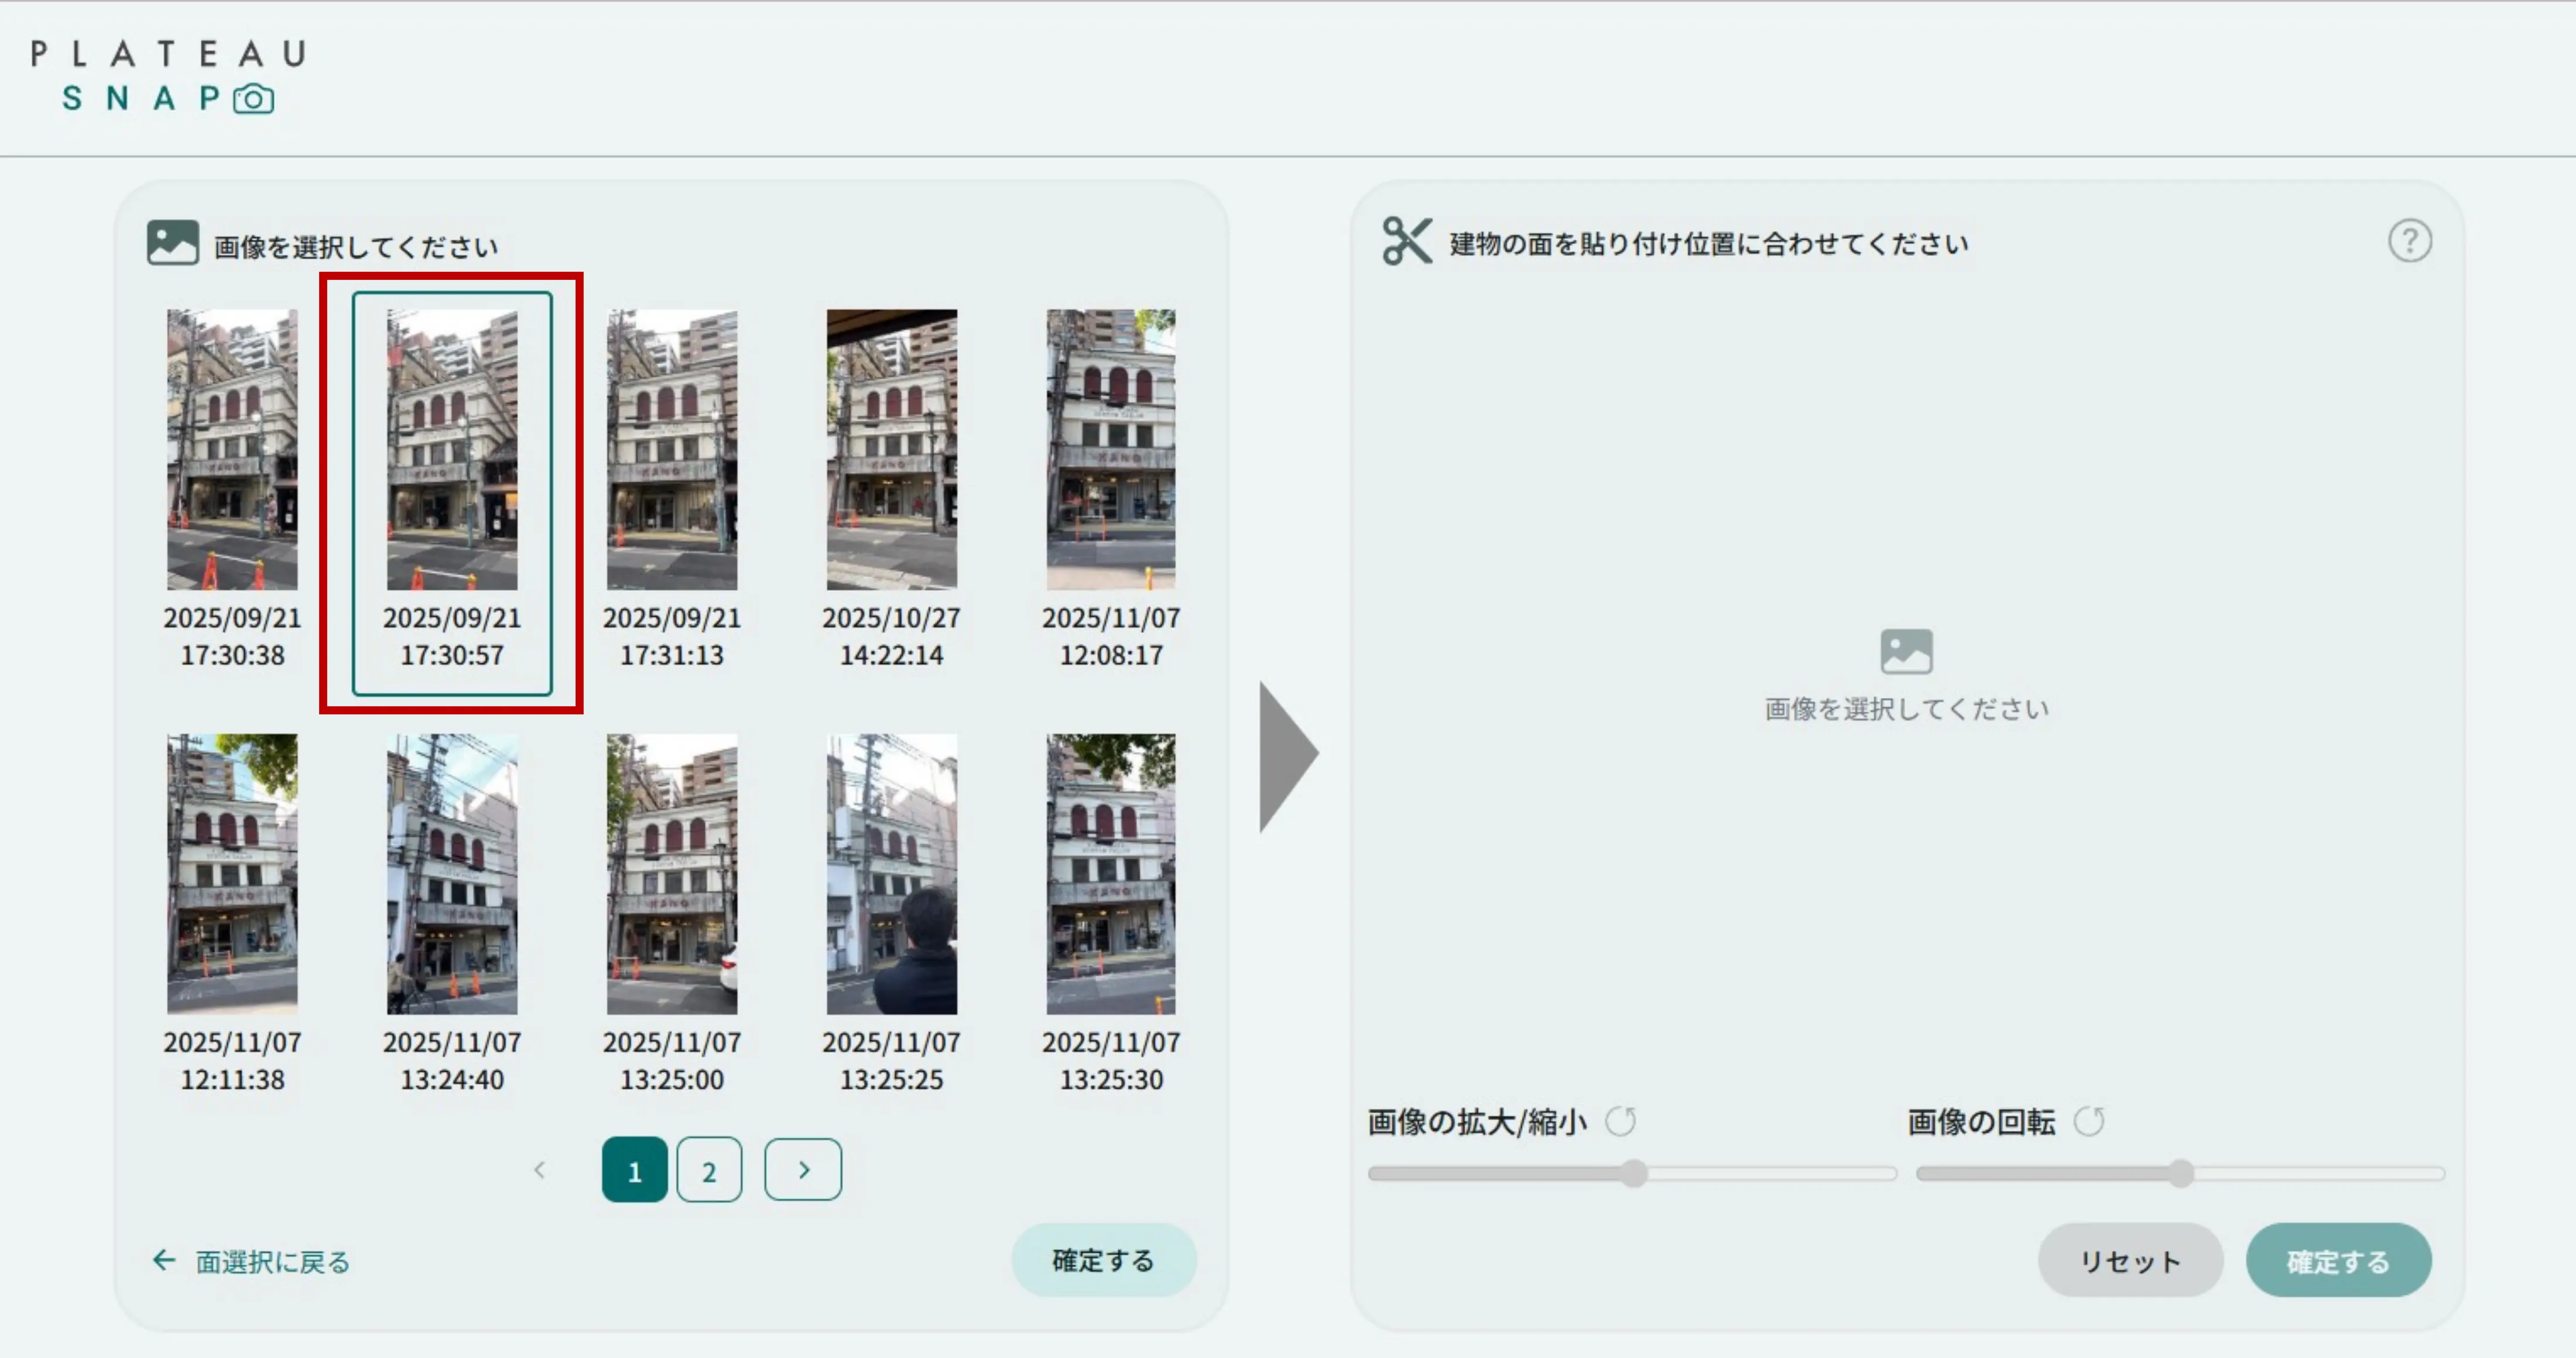Viewport: 2576px width, 1358px height.
Task: Click the help question mark icon
Action: [x=2409, y=241]
